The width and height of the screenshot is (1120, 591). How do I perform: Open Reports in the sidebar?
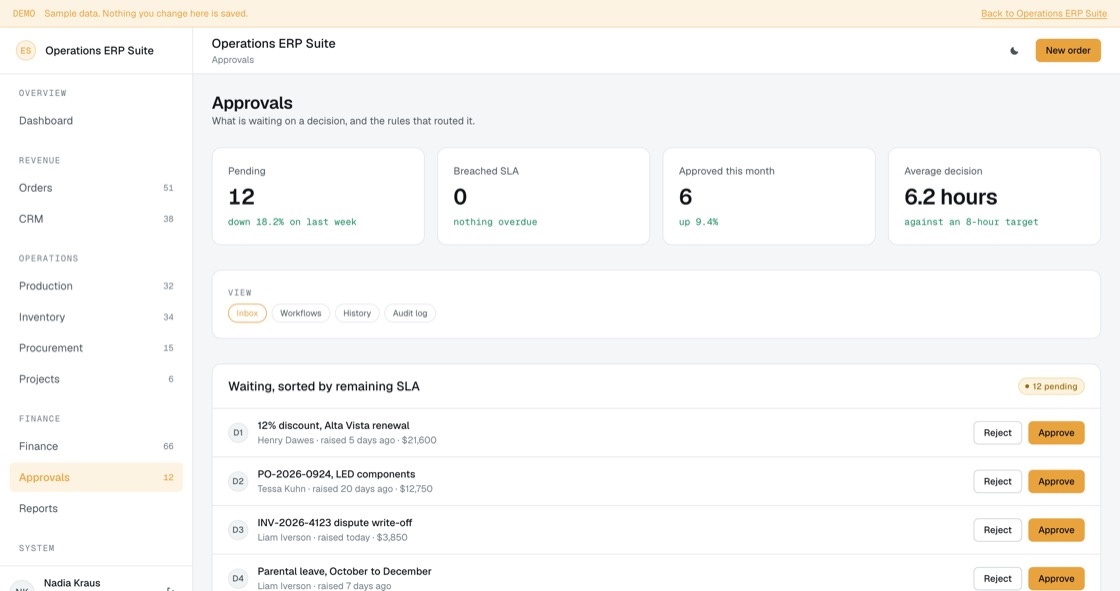[x=96, y=508]
